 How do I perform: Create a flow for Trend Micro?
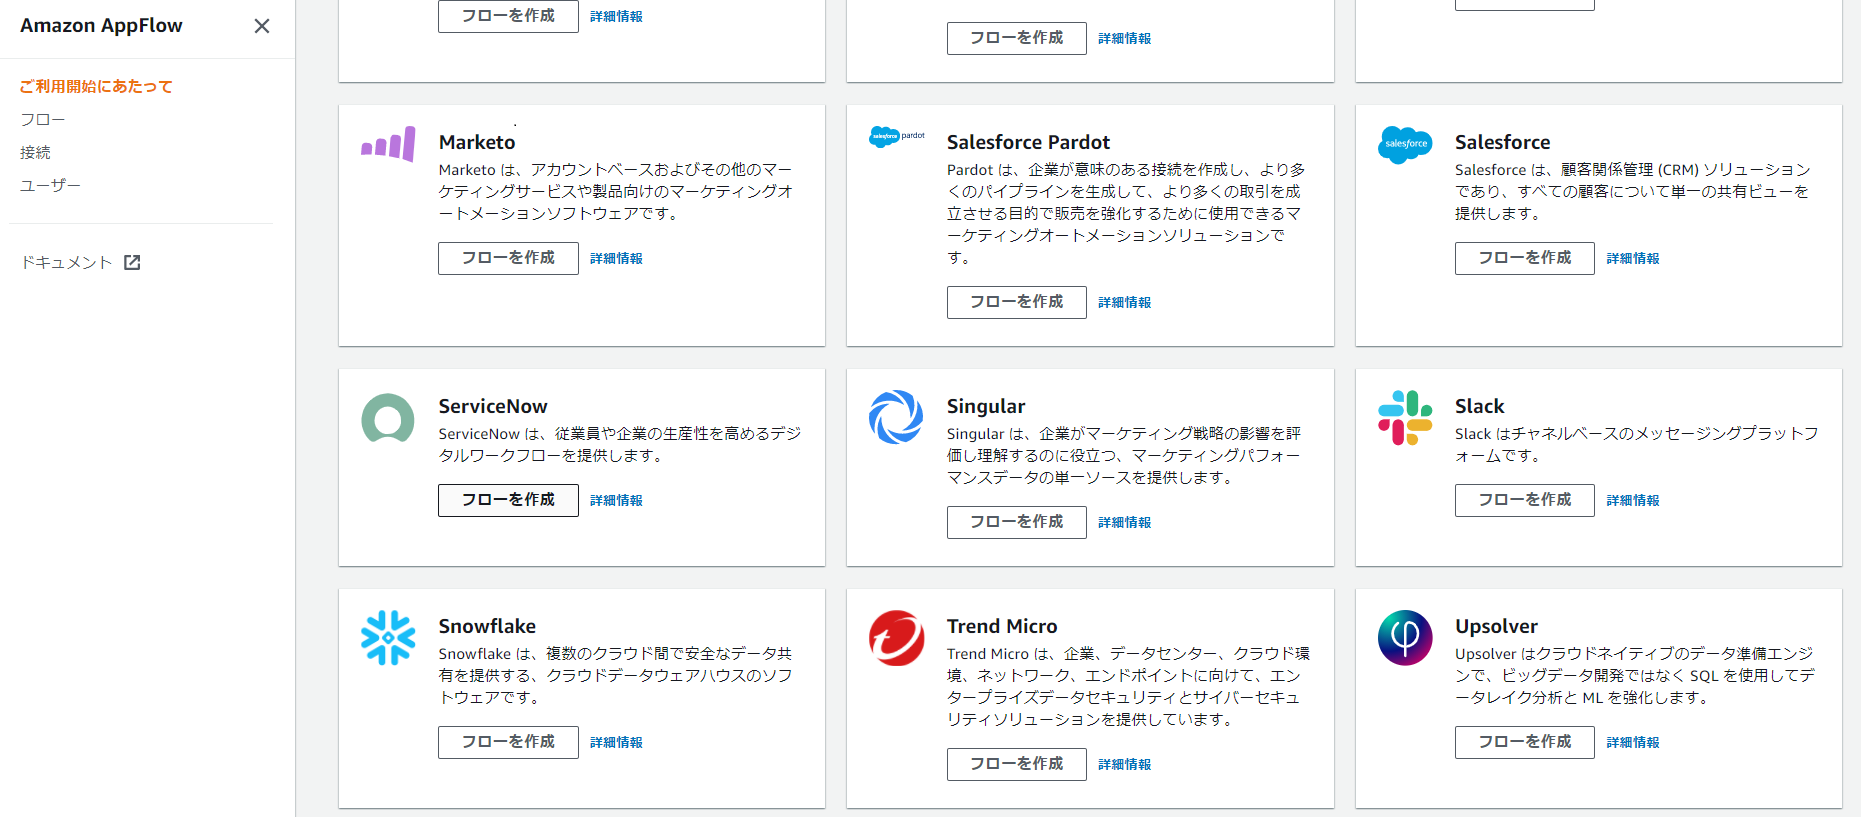pos(1016,764)
